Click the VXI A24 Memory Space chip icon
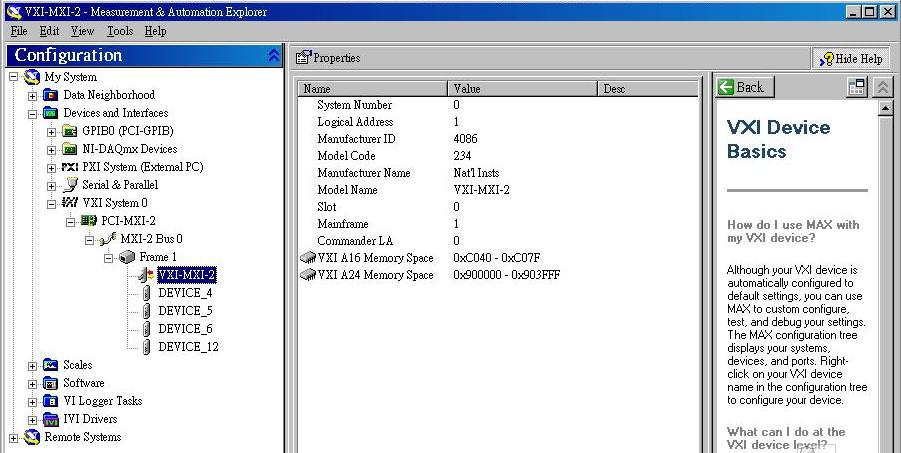901x453 pixels. point(308,275)
